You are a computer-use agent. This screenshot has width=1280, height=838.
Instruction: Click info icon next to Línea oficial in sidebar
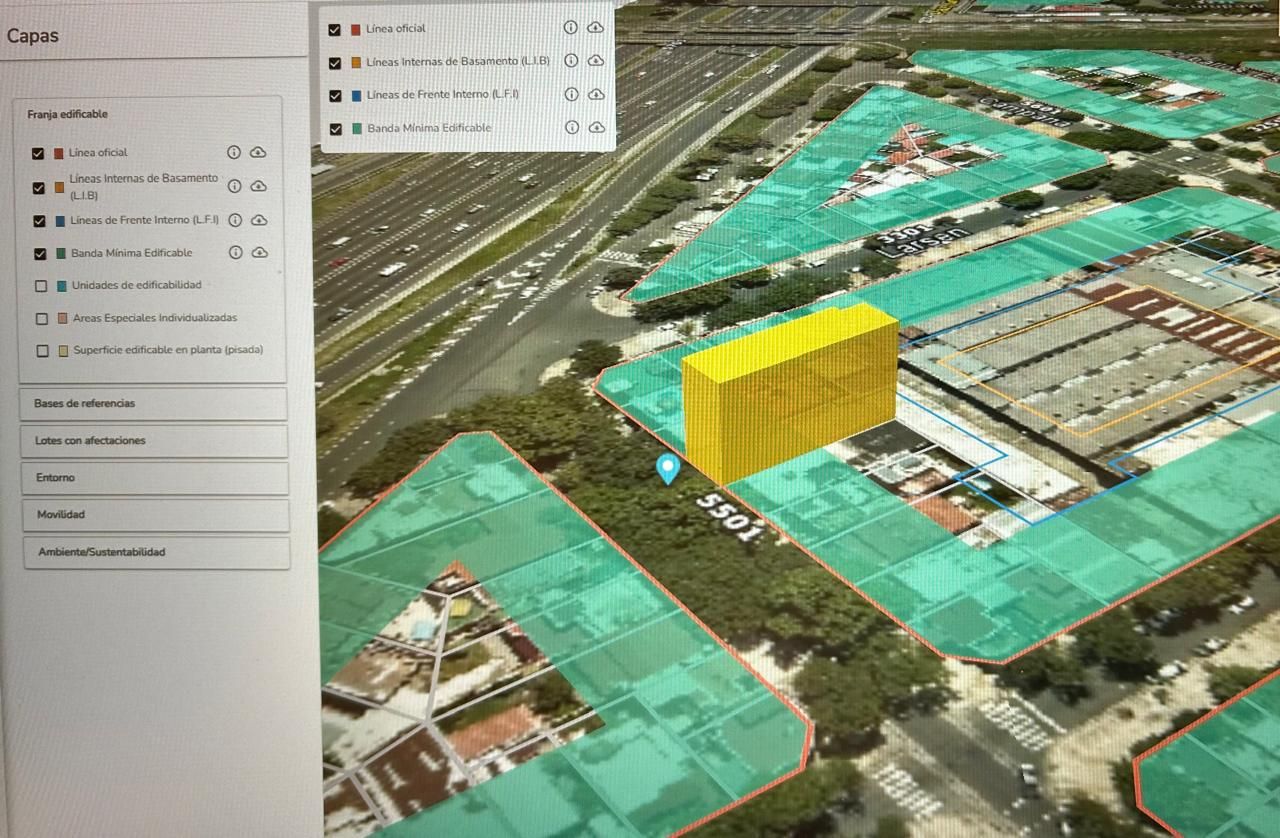[x=233, y=153]
